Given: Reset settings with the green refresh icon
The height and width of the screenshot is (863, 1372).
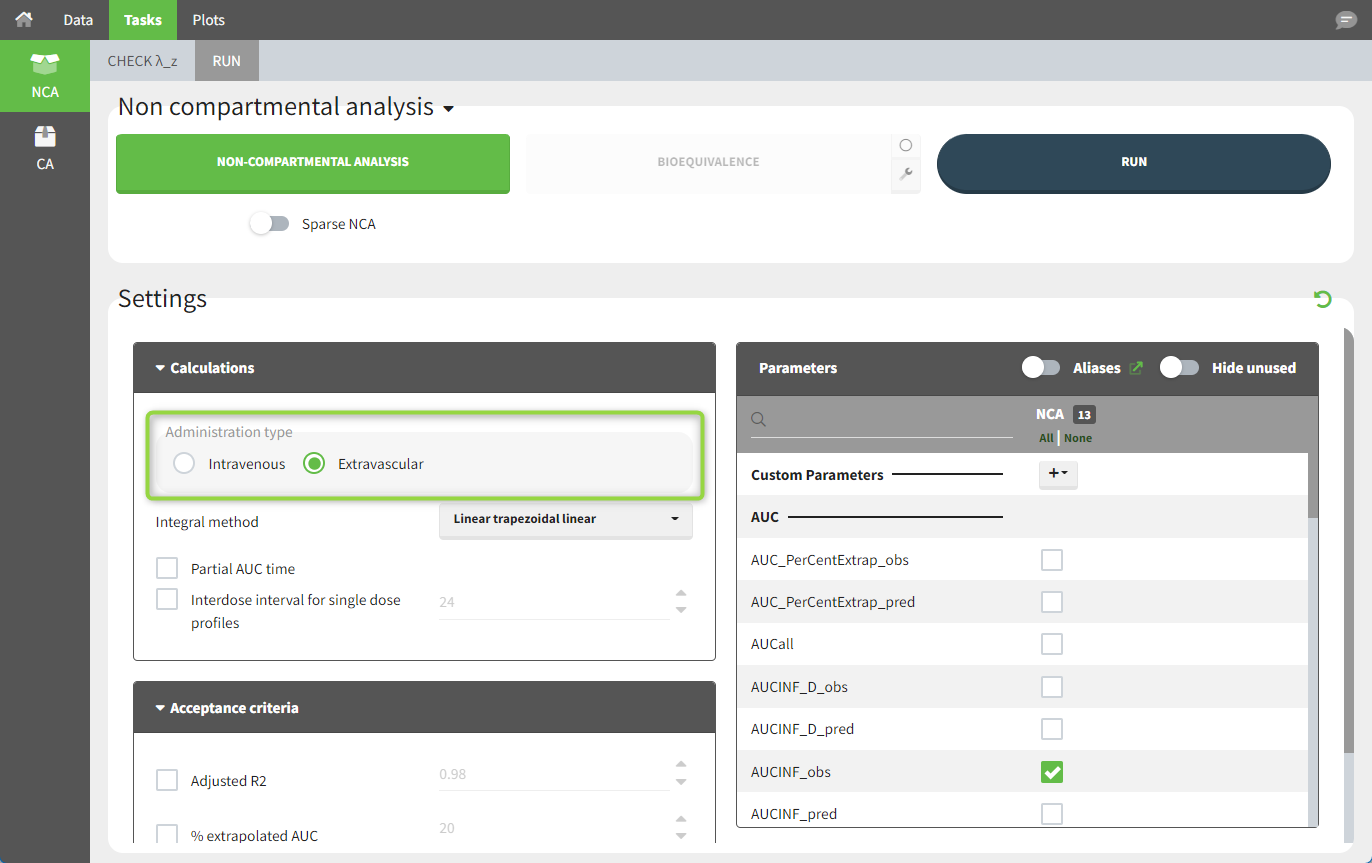Looking at the screenshot, I should 1322,299.
